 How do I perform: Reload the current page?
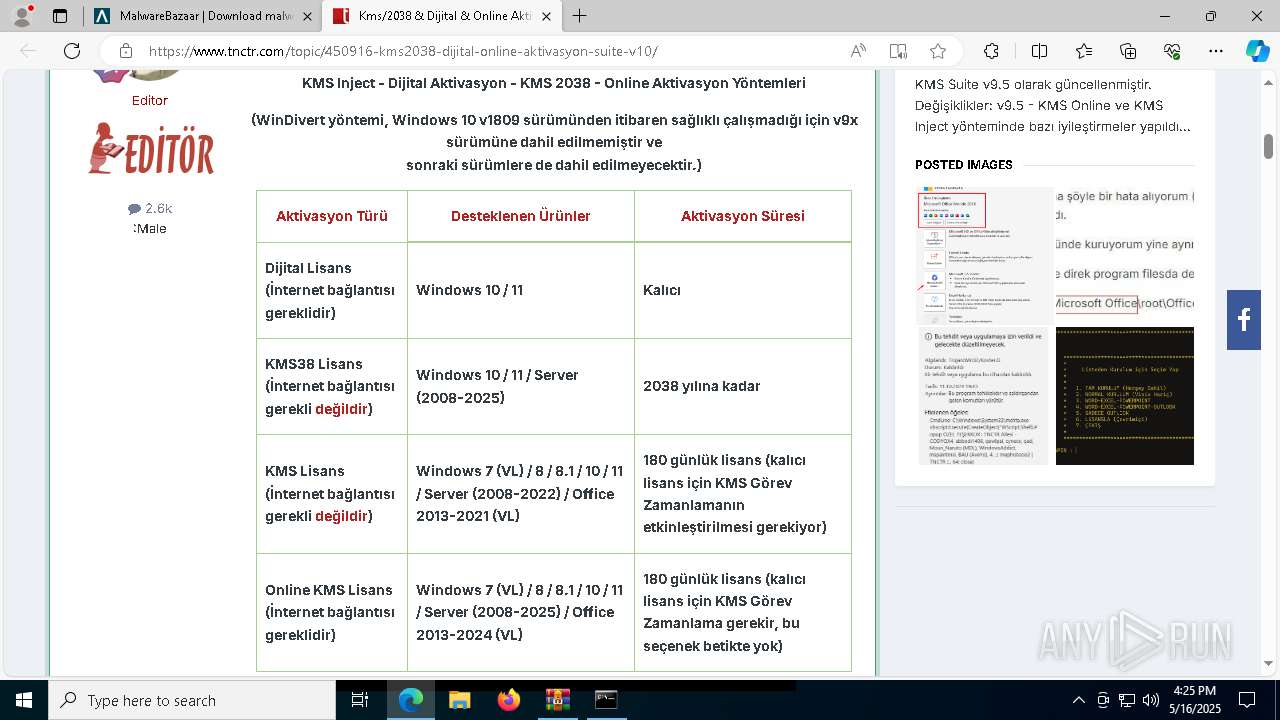click(x=72, y=51)
